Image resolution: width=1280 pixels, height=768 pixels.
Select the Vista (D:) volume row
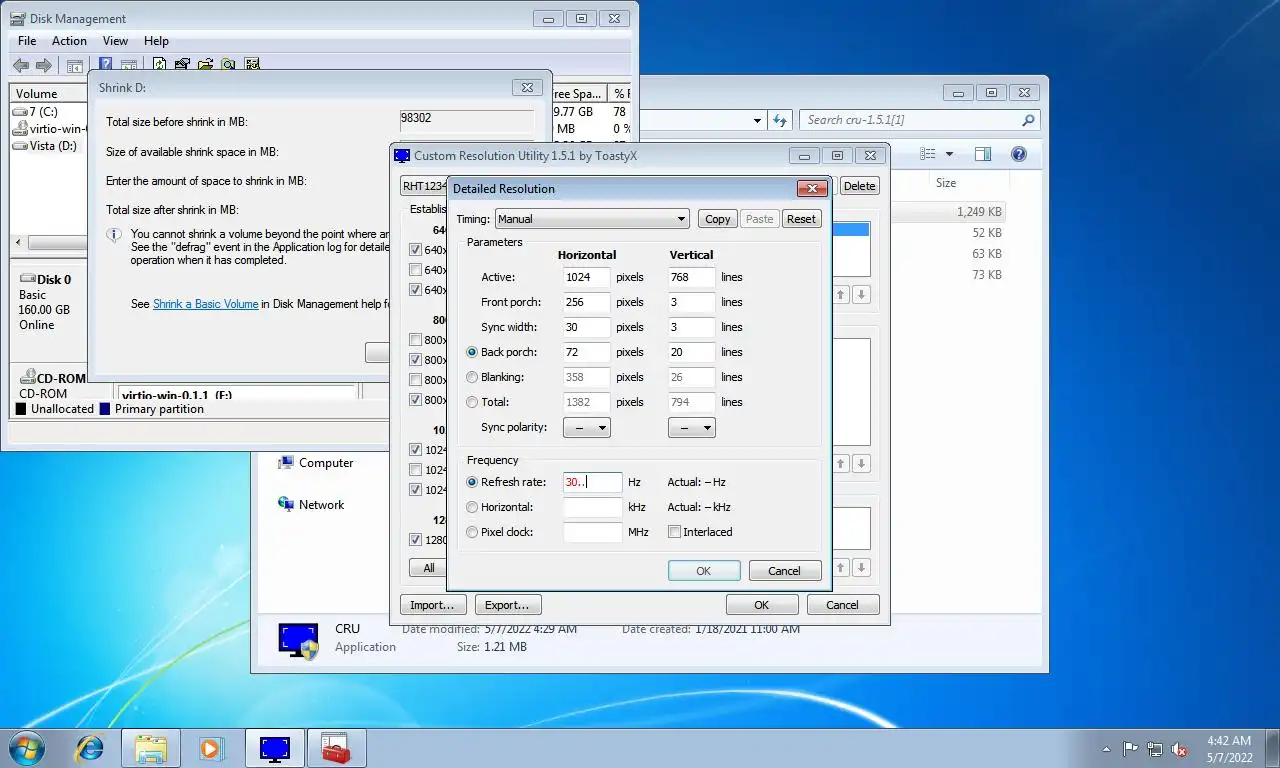(x=49, y=146)
